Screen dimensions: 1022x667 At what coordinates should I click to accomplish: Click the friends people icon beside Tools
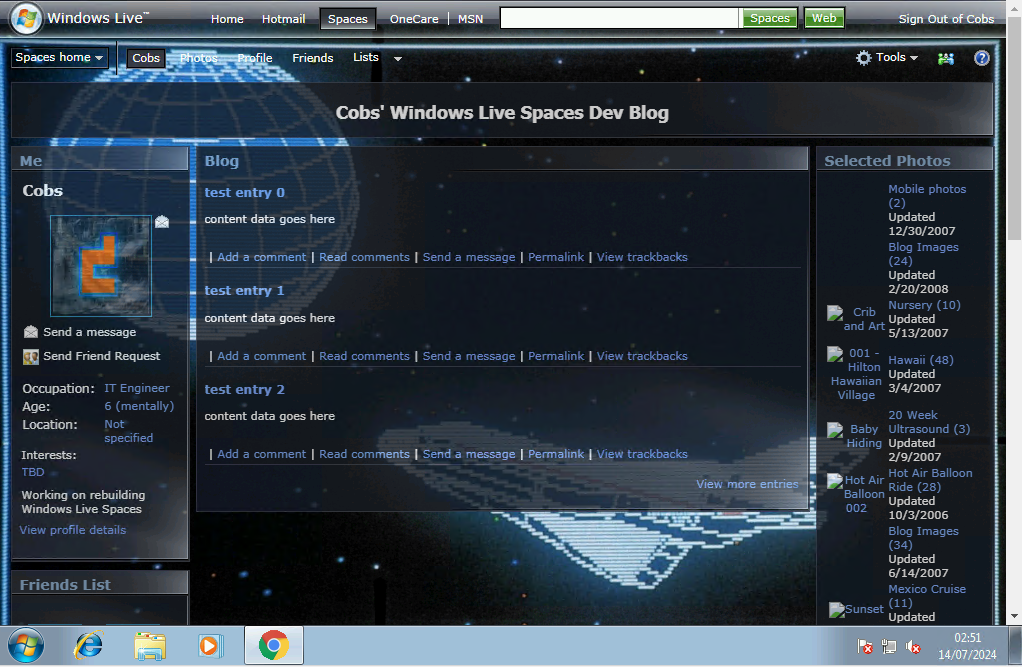point(946,58)
